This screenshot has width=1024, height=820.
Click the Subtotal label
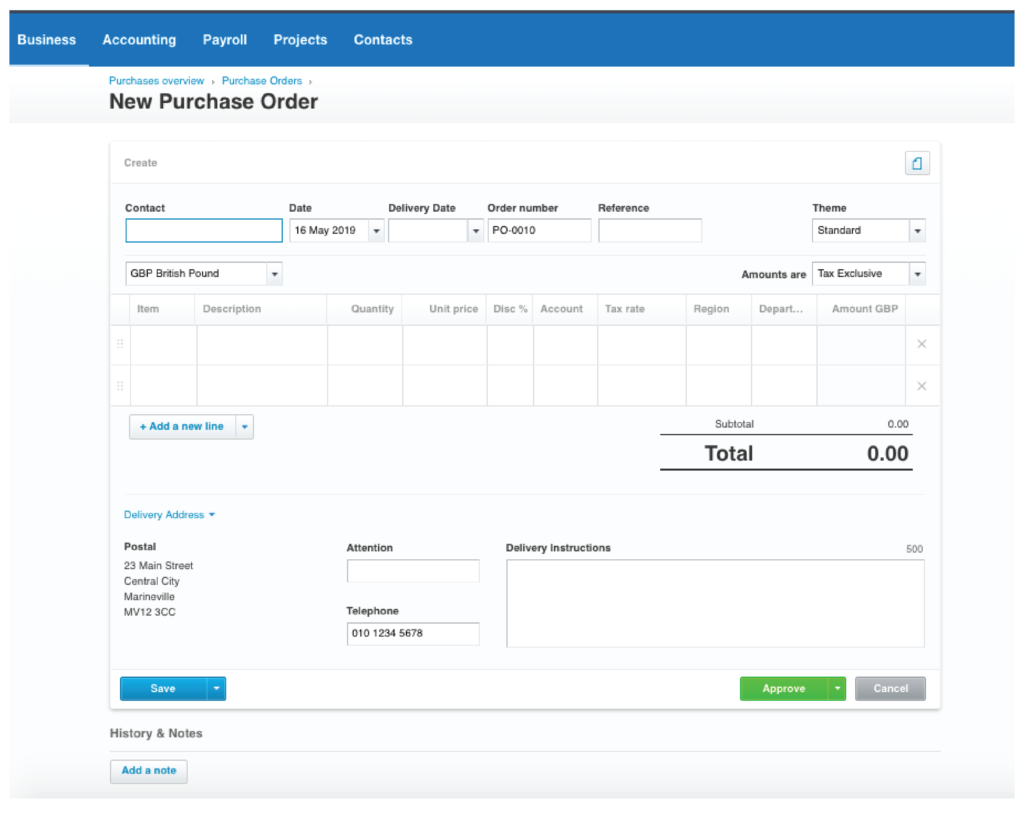734,424
